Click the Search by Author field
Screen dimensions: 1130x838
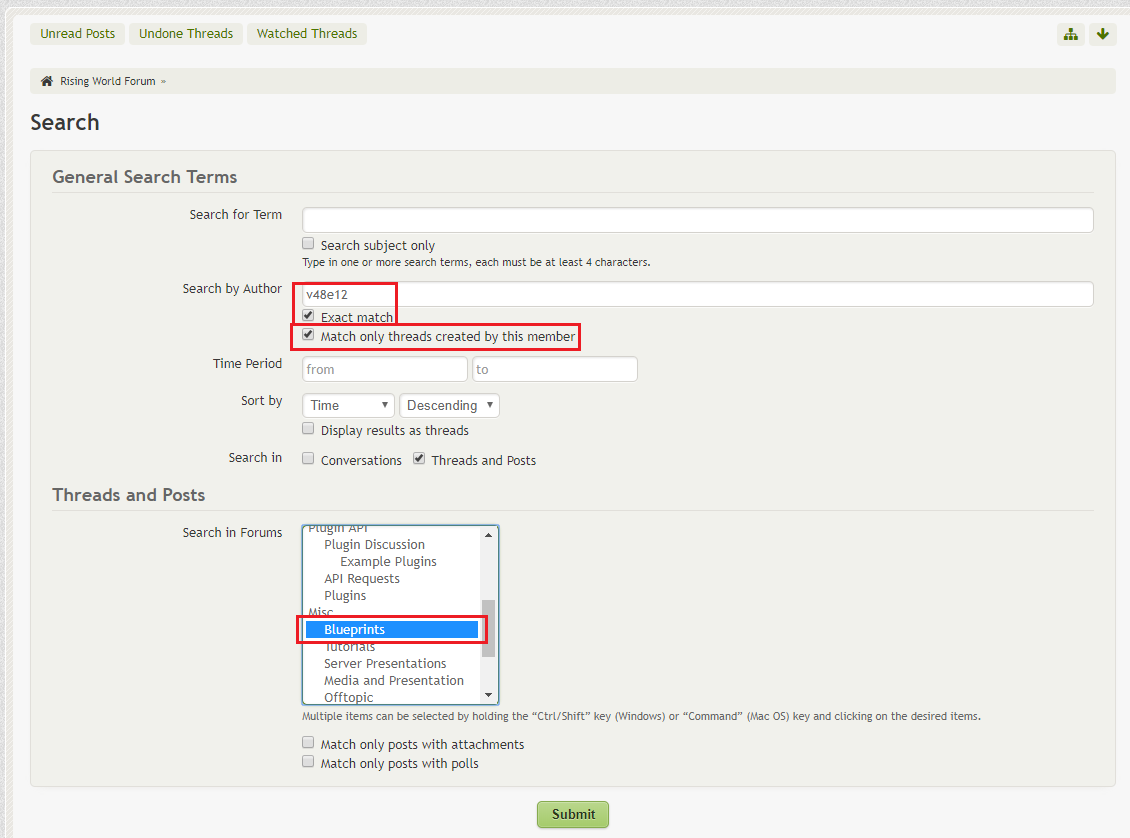tap(698, 294)
